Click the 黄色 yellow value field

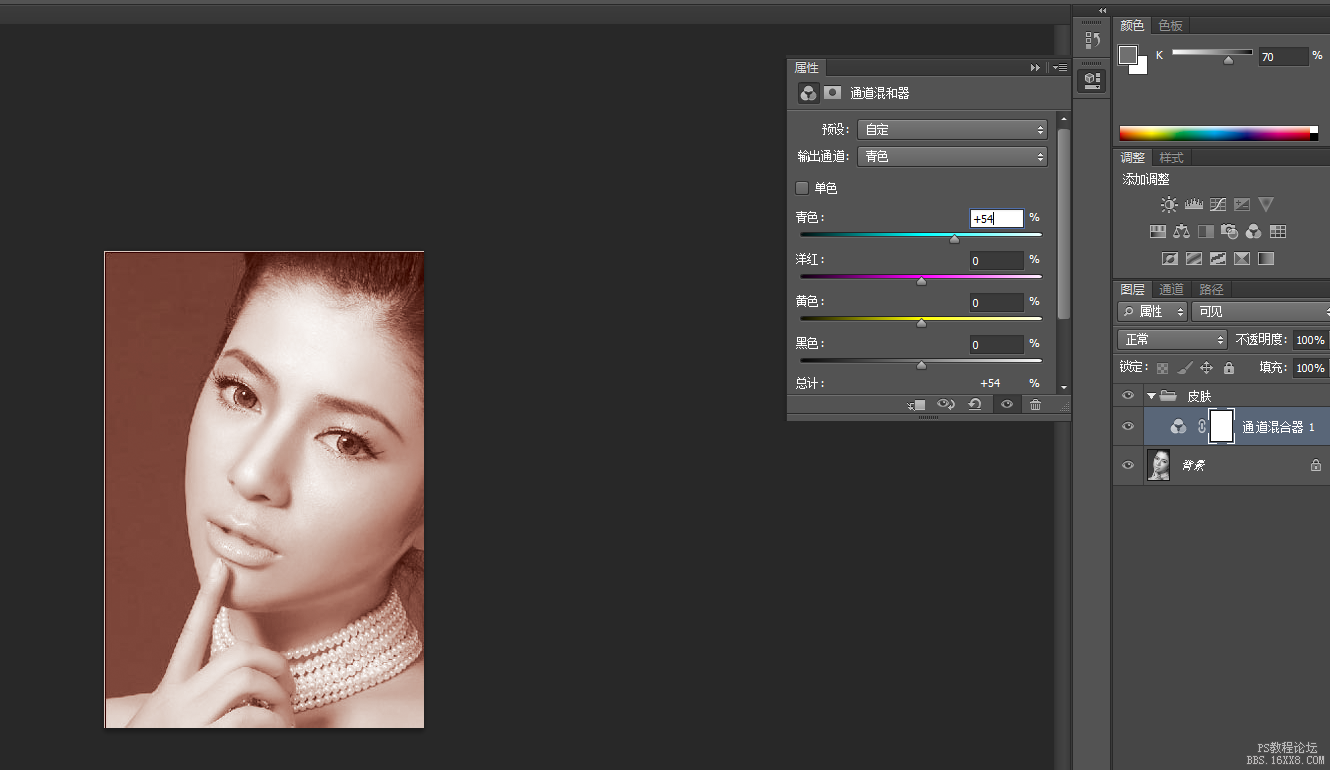point(997,302)
